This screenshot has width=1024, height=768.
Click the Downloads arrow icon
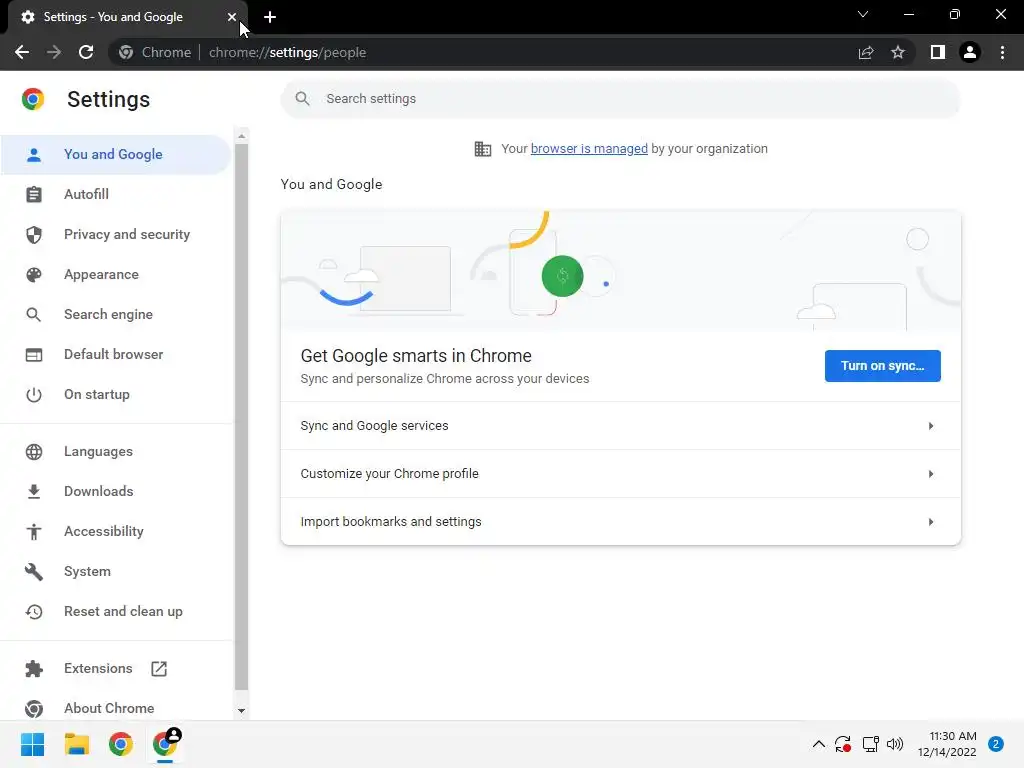tap(34, 492)
